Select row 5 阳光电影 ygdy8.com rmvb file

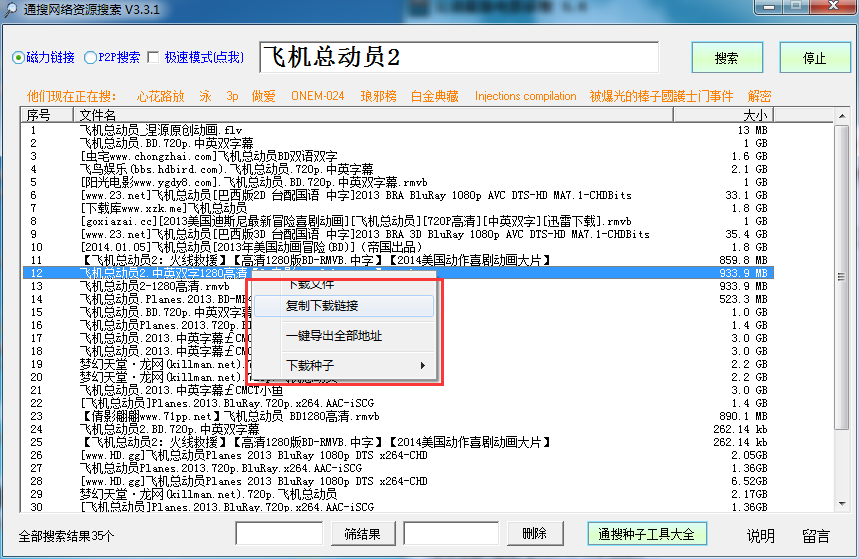point(398,182)
